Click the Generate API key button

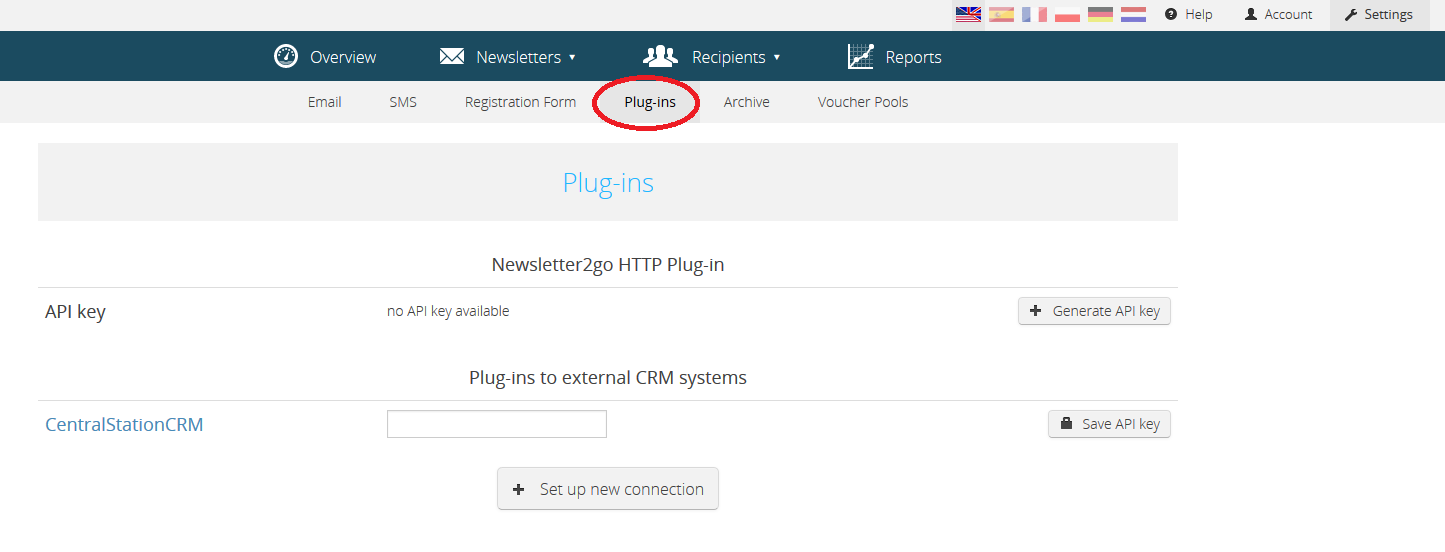click(1094, 311)
